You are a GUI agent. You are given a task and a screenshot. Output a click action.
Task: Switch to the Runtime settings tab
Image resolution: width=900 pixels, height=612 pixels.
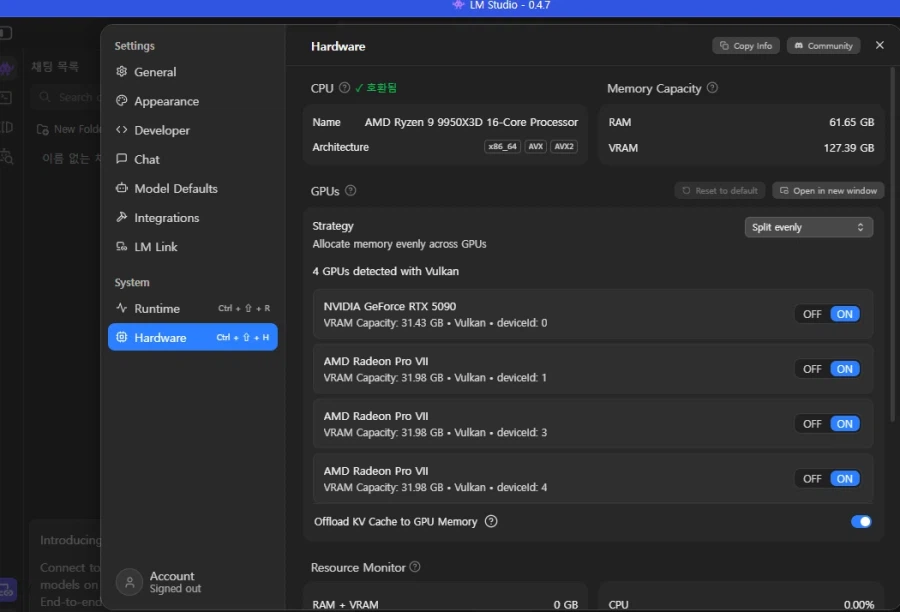(x=157, y=309)
